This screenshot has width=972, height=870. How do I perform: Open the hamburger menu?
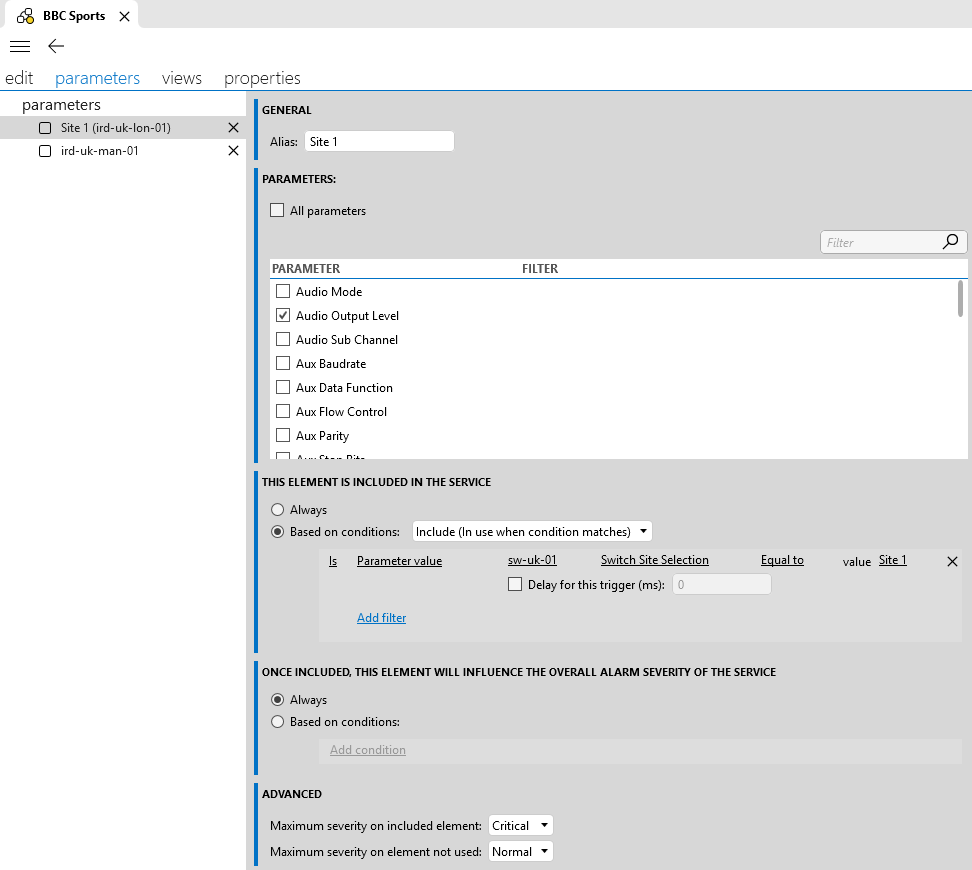(x=20, y=47)
